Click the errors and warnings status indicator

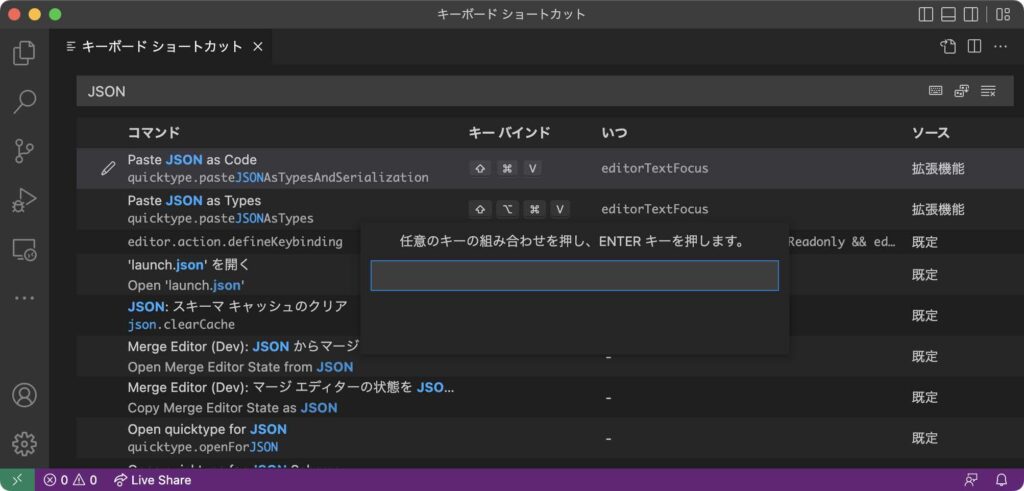[x=70, y=480]
